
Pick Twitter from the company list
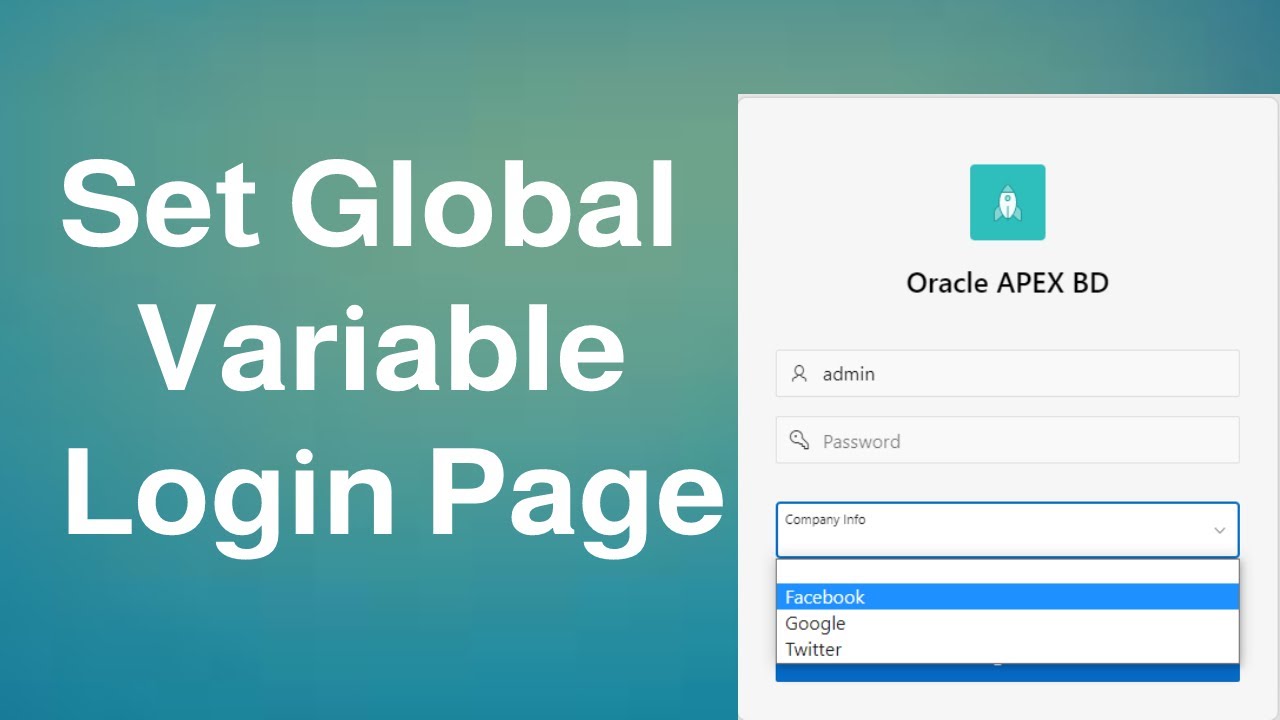[x=1007, y=649]
